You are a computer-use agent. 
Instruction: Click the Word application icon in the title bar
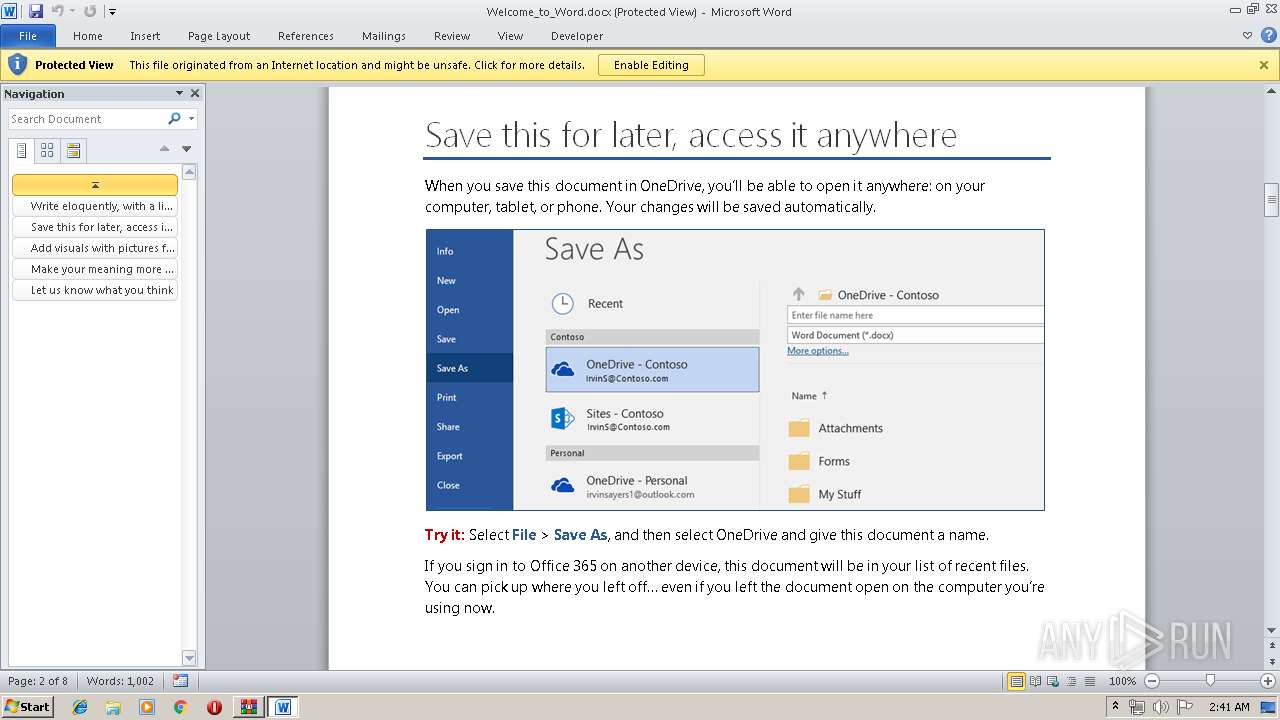[x=10, y=11]
